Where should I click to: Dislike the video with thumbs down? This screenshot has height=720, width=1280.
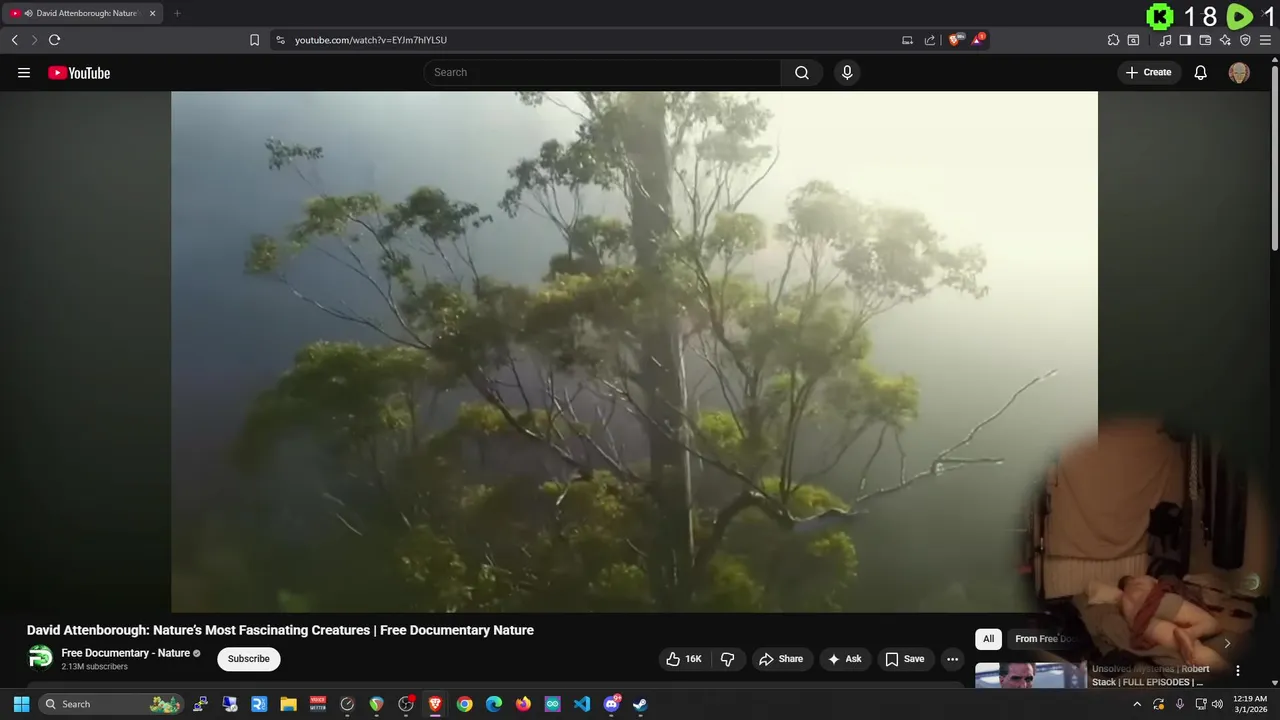click(727, 659)
